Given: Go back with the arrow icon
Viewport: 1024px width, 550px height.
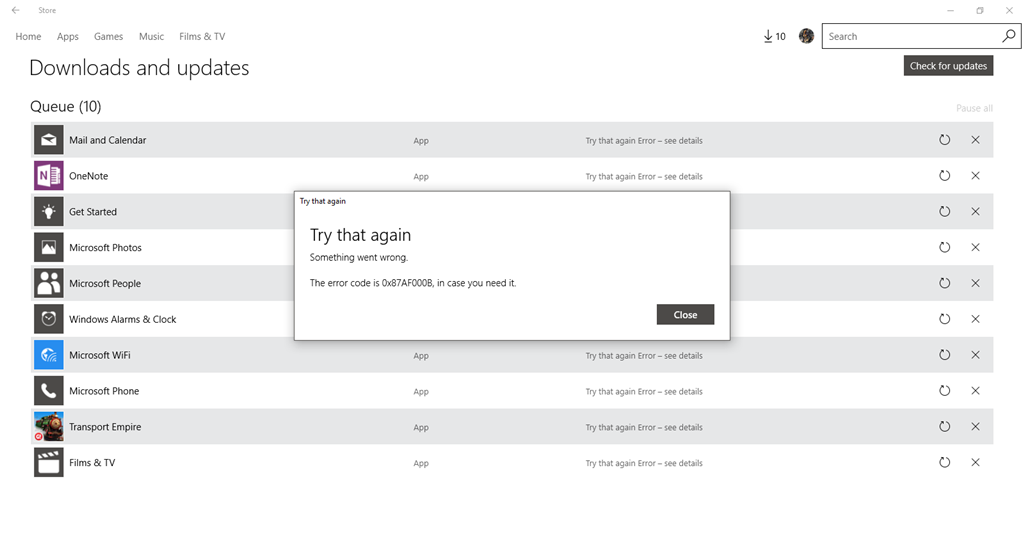Looking at the screenshot, I should point(16,10).
